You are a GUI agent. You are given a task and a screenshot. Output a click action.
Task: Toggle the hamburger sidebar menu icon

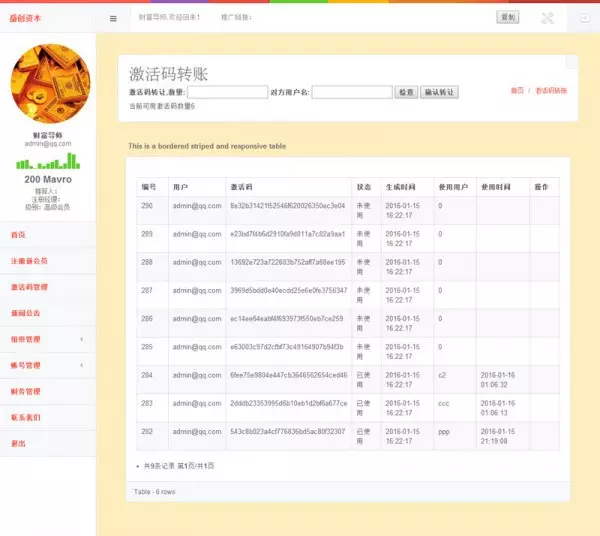113,18
